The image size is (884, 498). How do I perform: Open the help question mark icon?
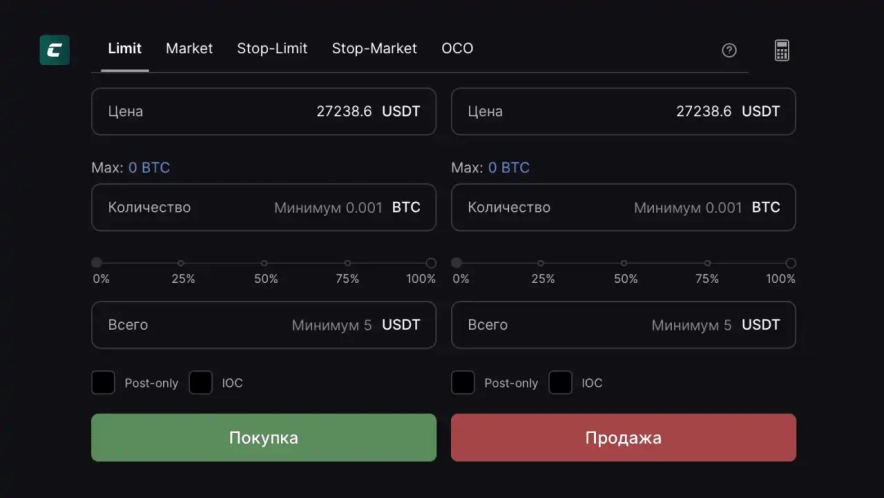729,50
